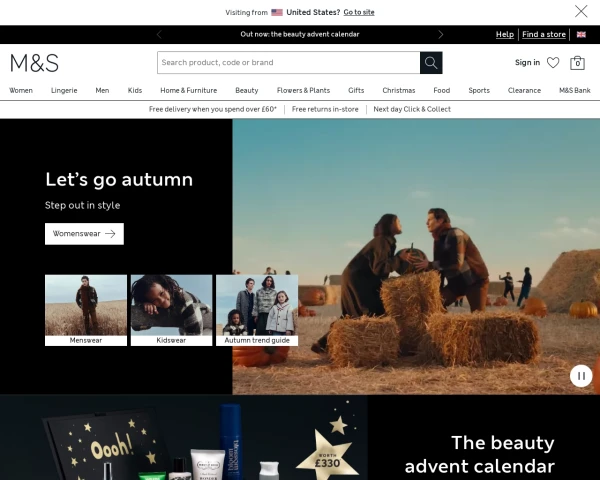
Task: Open the shopping bag icon
Action: click(x=577, y=63)
